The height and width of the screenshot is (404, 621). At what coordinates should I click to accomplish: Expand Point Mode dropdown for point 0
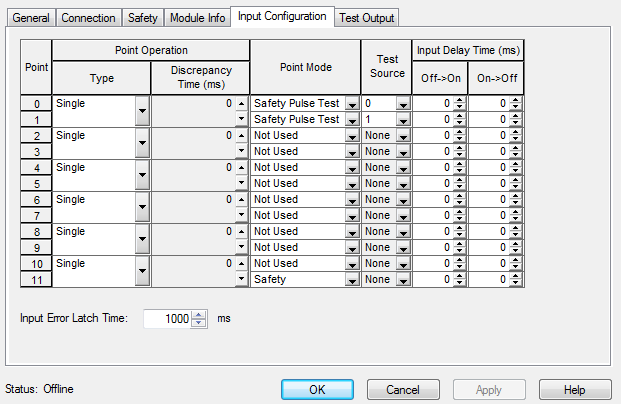[352, 103]
